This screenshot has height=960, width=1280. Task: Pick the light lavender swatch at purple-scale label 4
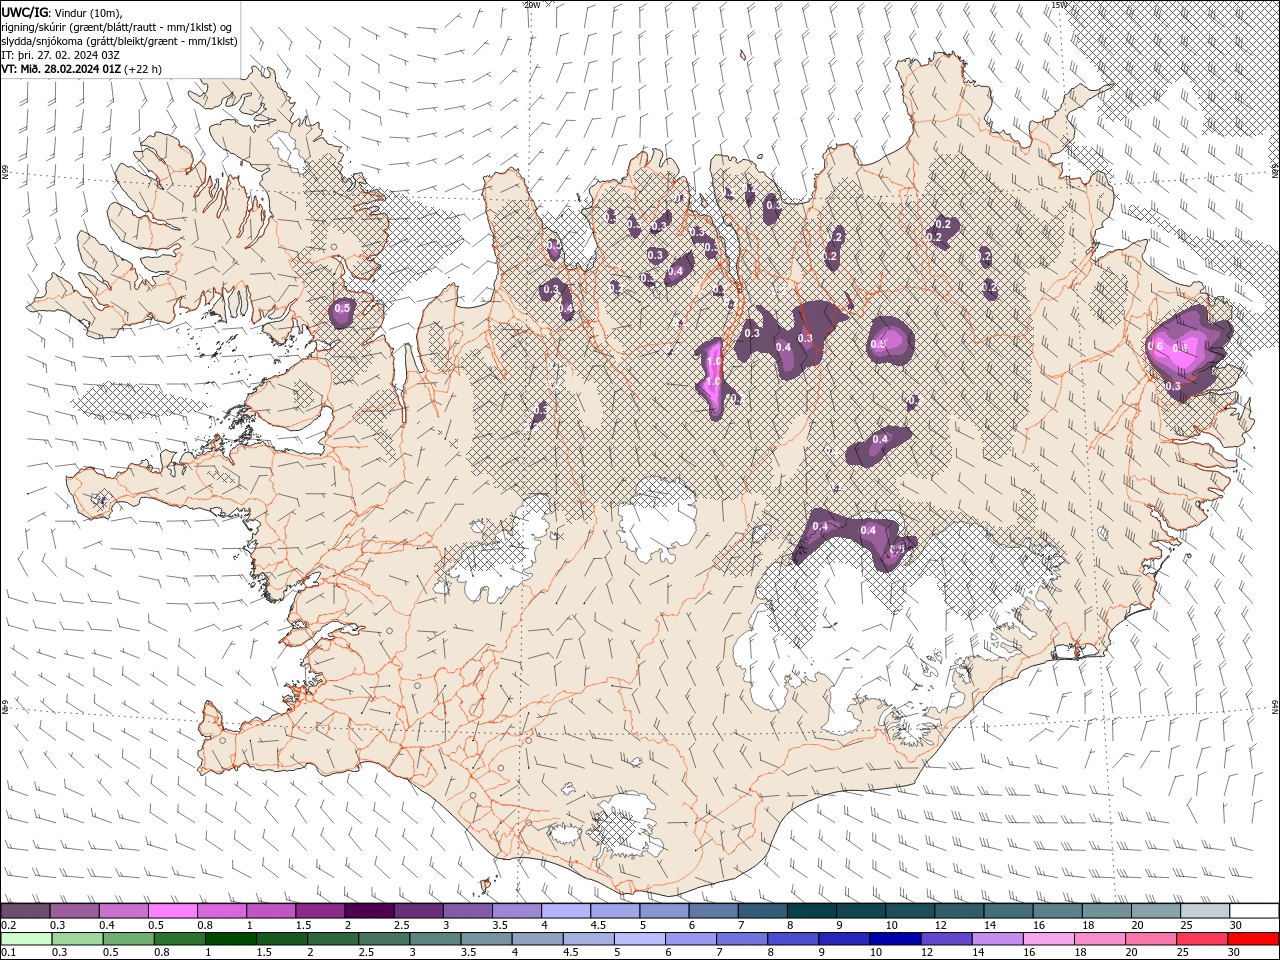point(565,911)
